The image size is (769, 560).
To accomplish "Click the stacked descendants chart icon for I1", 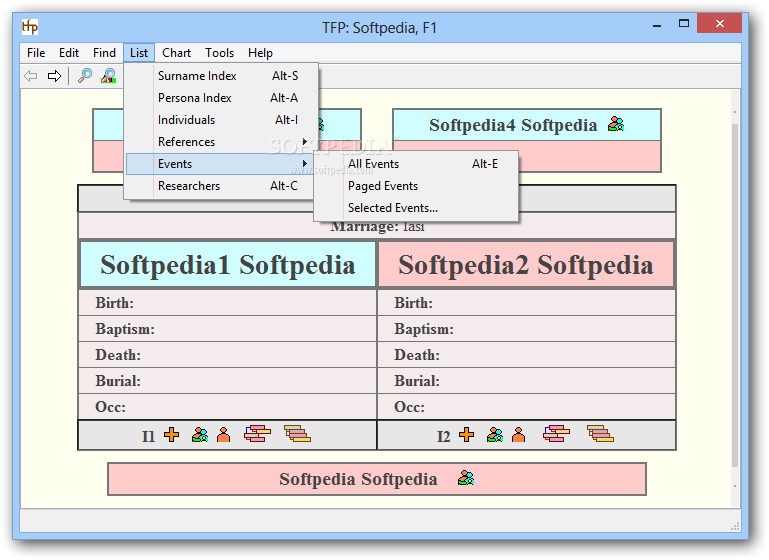I will pyautogui.click(x=297, y=433).
